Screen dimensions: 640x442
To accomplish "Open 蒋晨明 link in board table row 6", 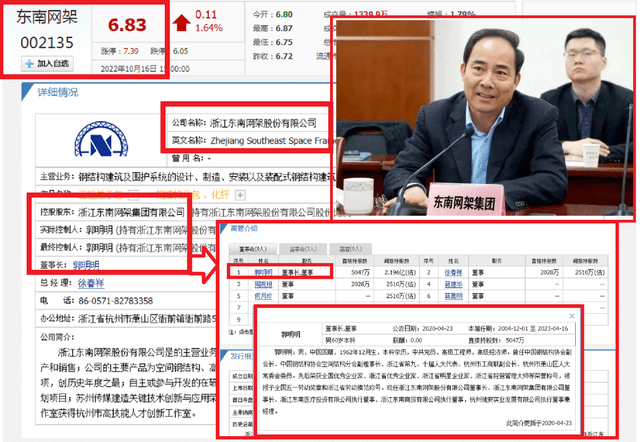I will coord(453,296).
